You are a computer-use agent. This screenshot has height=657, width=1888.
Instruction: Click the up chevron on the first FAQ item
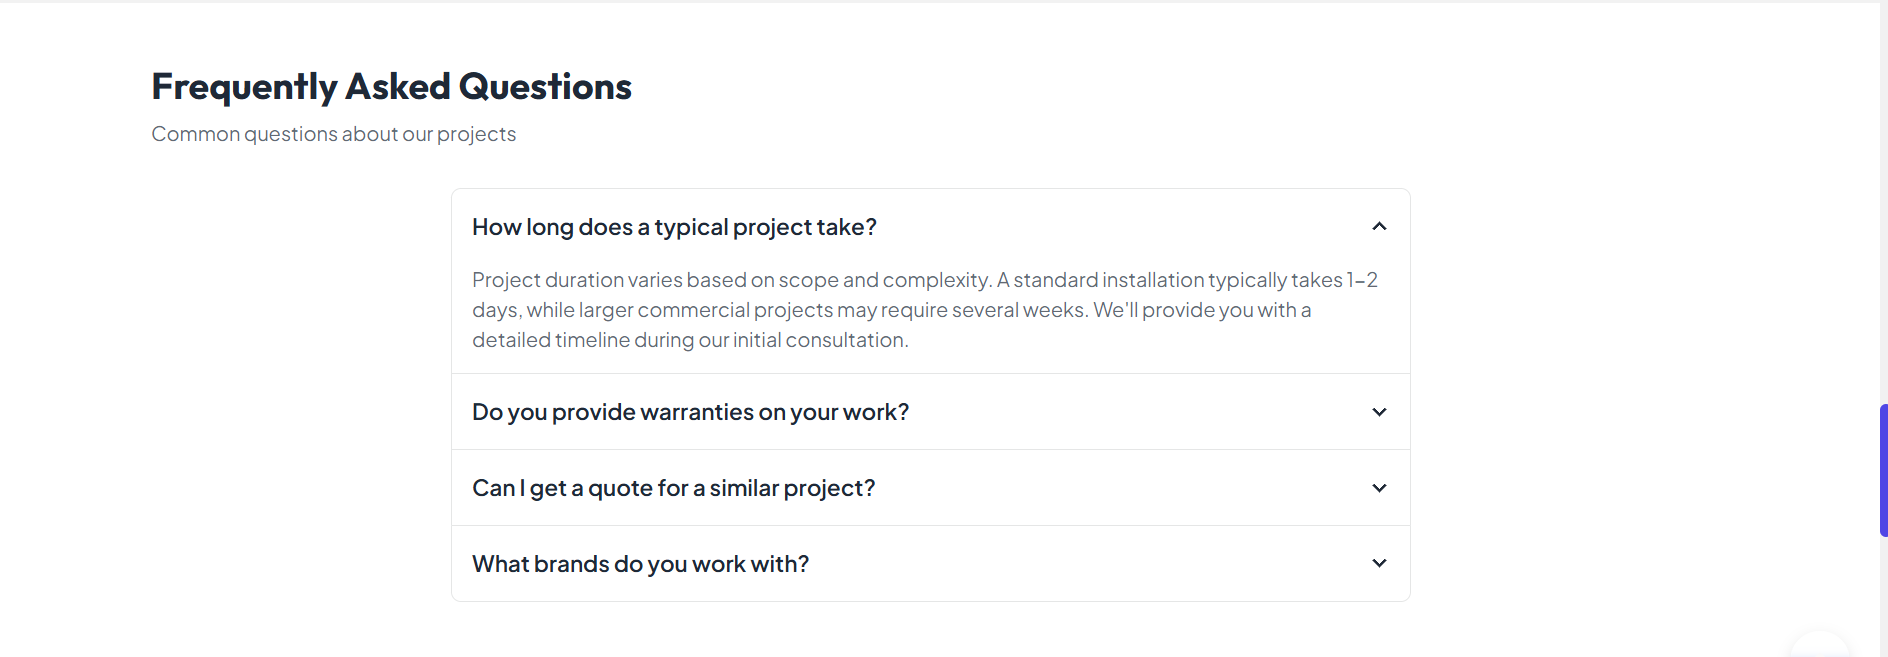click(1379, 226)
